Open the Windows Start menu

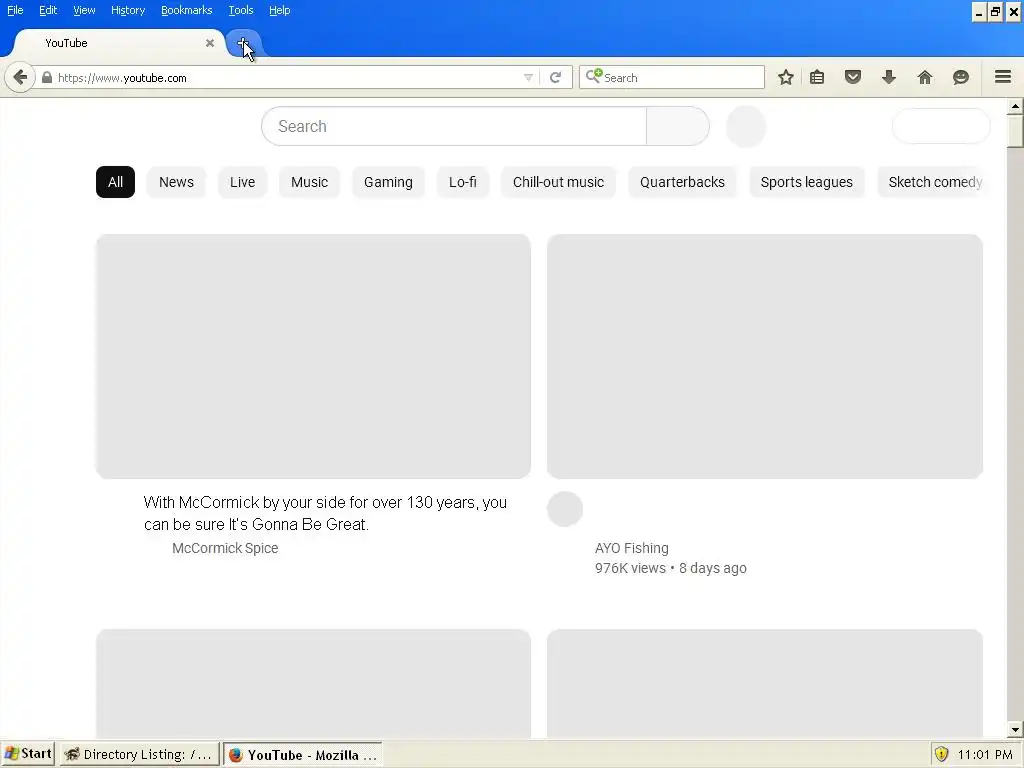(28, 754)
